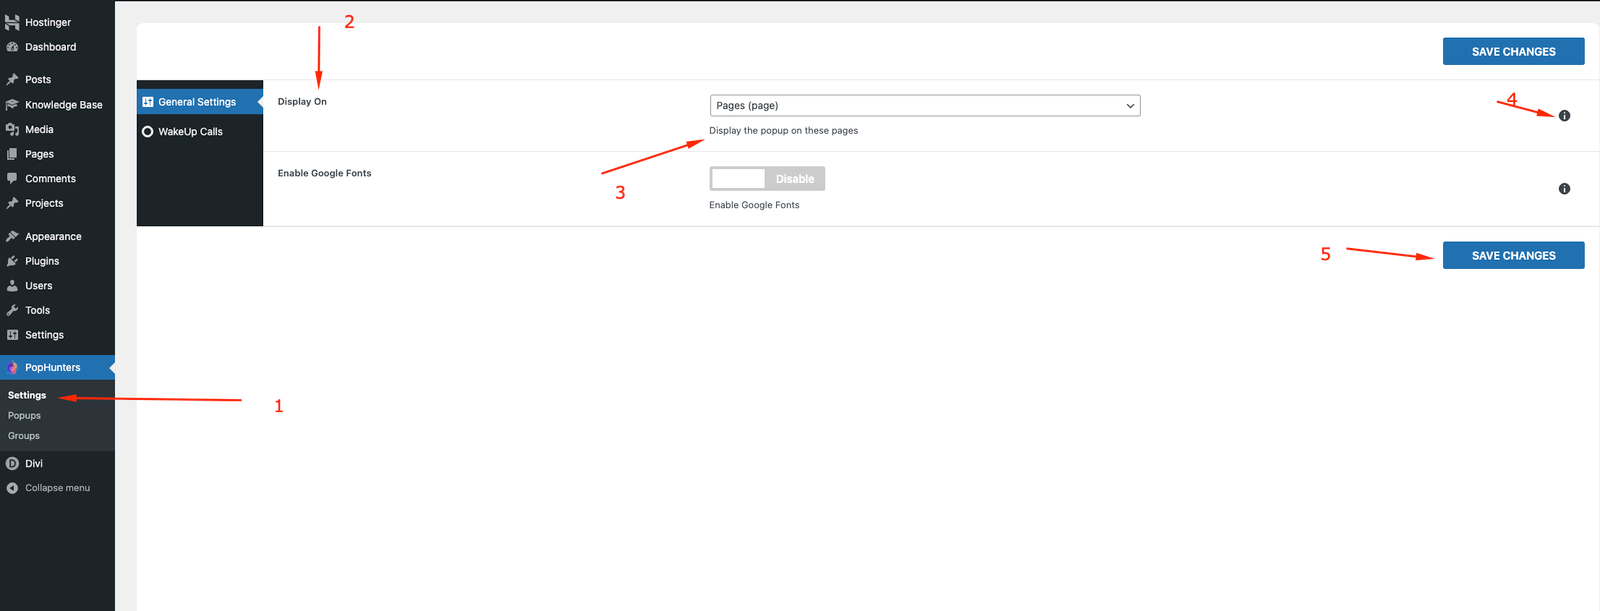Open the PopHunters menu section
This screenshot has height=611, width=1600.
click(x=52, y=368)
